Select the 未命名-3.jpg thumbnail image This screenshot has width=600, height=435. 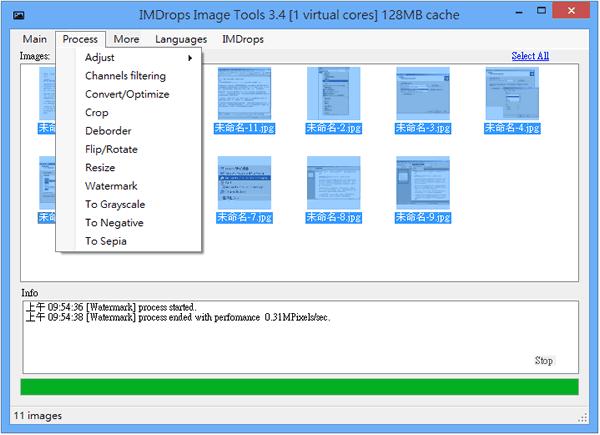(423, 93)
